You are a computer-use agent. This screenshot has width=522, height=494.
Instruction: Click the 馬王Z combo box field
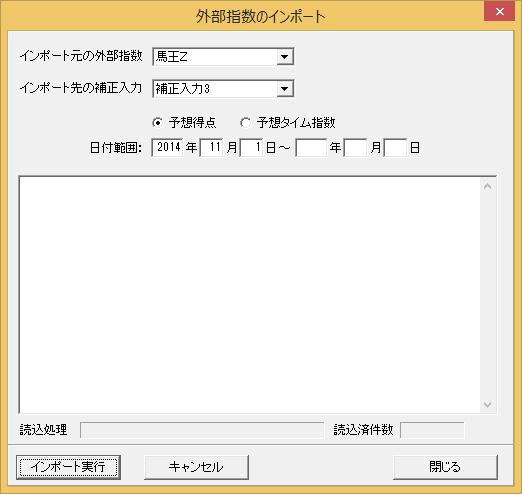pos(223,57)
